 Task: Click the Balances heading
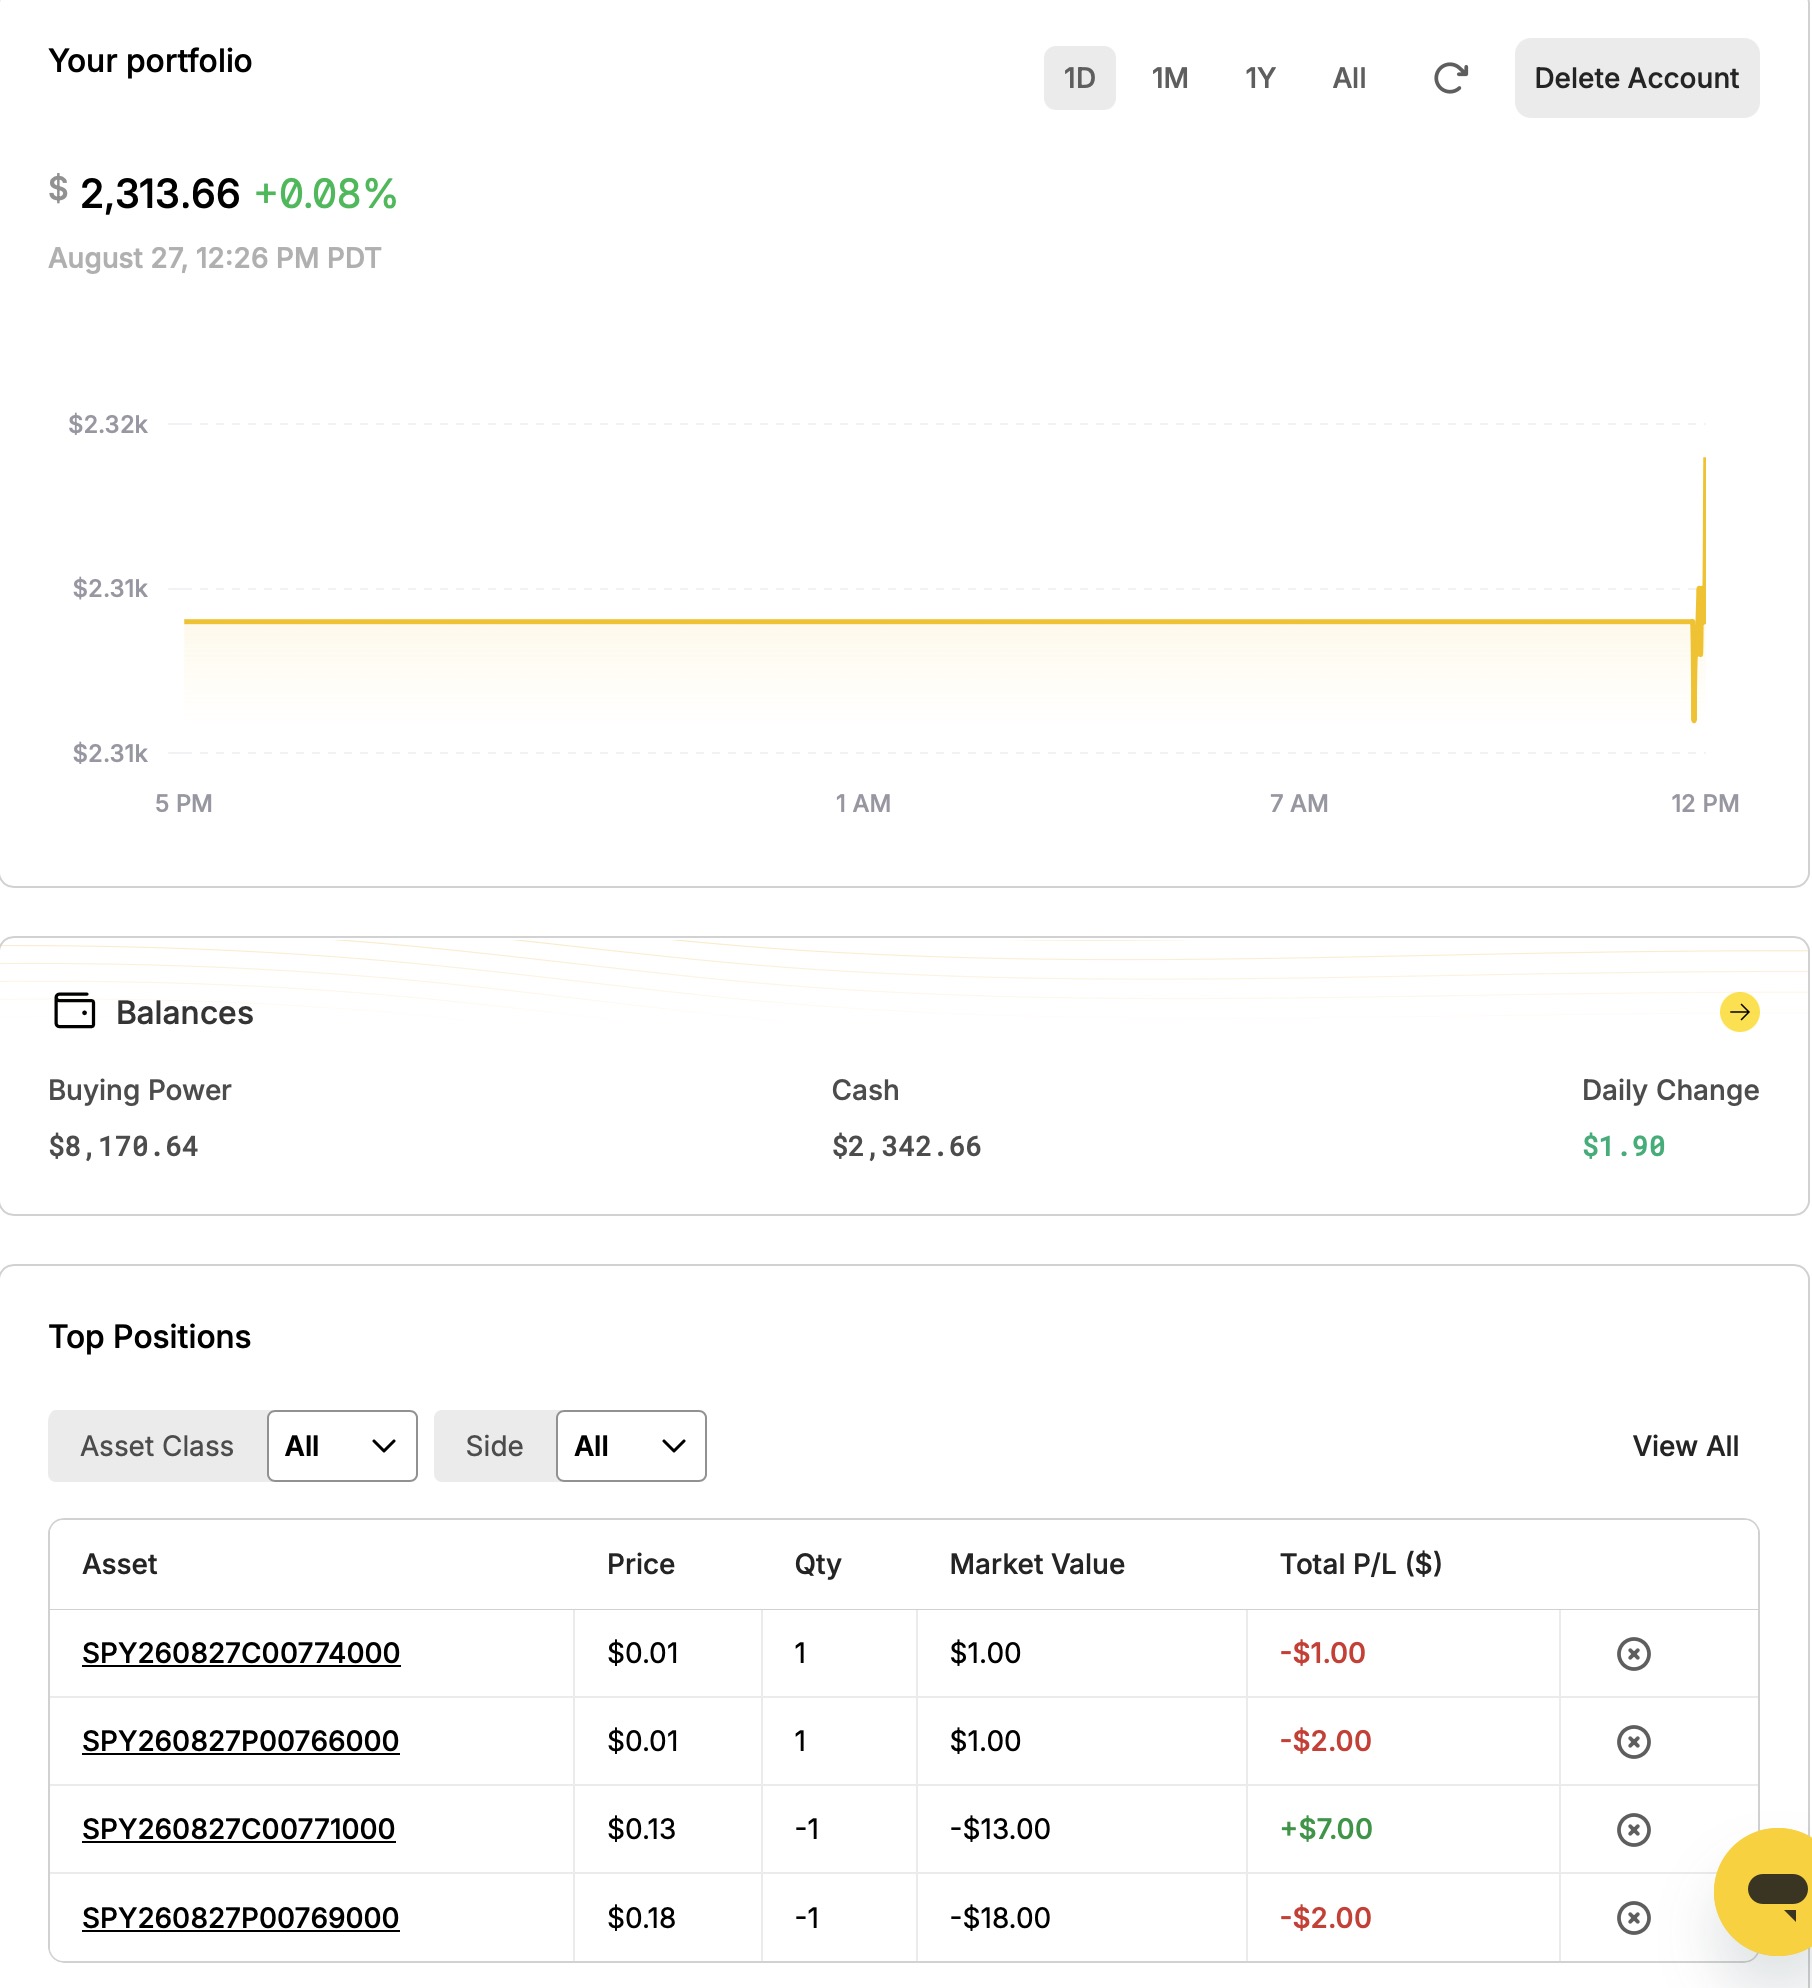pos(185,1012)
